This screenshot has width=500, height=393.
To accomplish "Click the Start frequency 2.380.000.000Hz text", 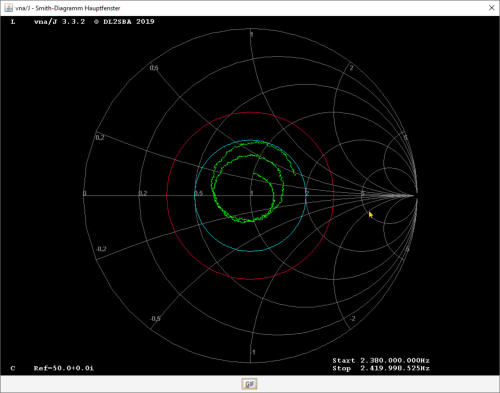I will 381,360.
